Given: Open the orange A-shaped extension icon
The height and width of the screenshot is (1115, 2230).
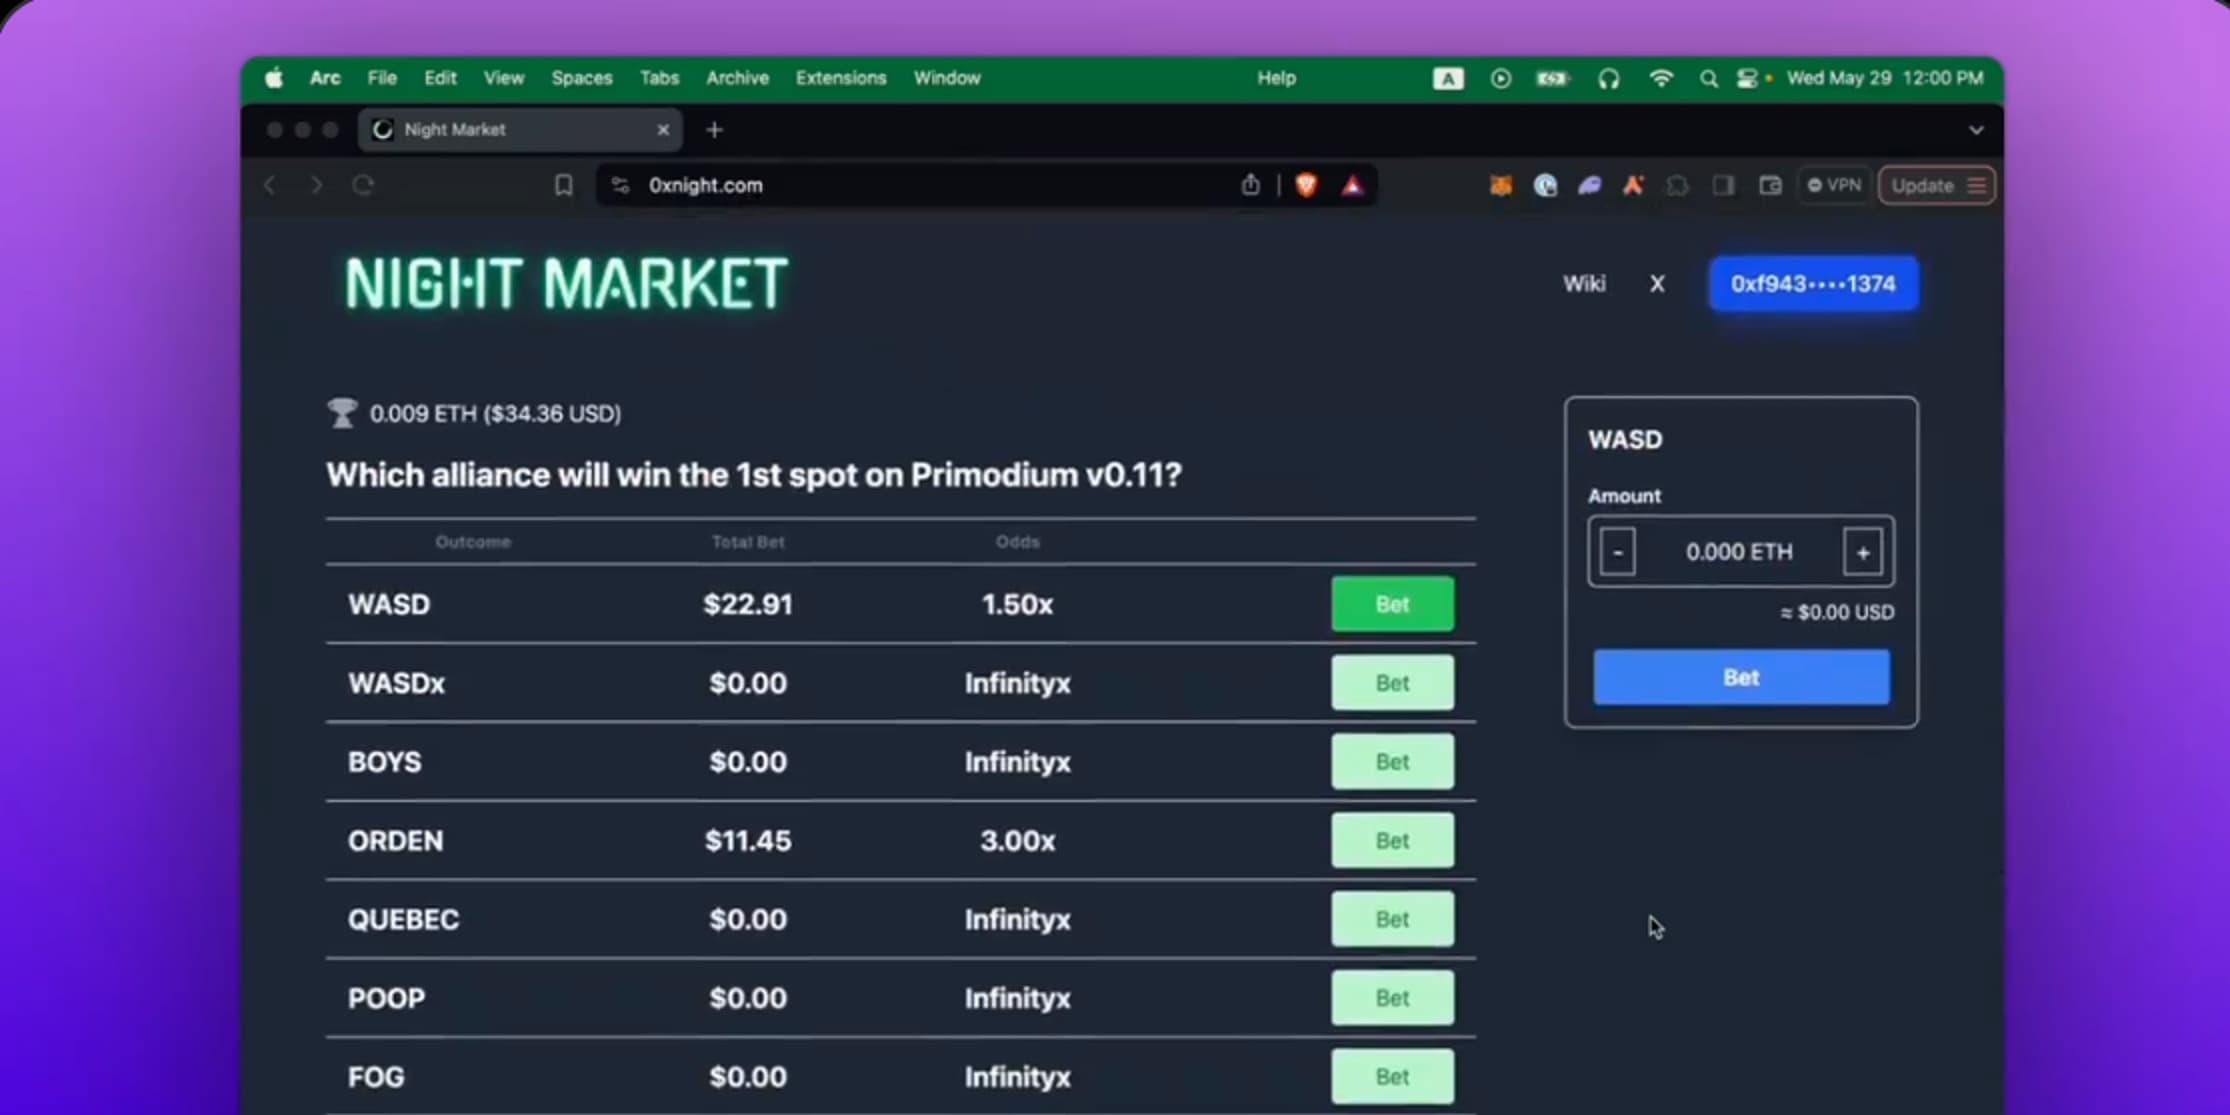Looking at the screenshot, I should click(x=1633, y=185).
